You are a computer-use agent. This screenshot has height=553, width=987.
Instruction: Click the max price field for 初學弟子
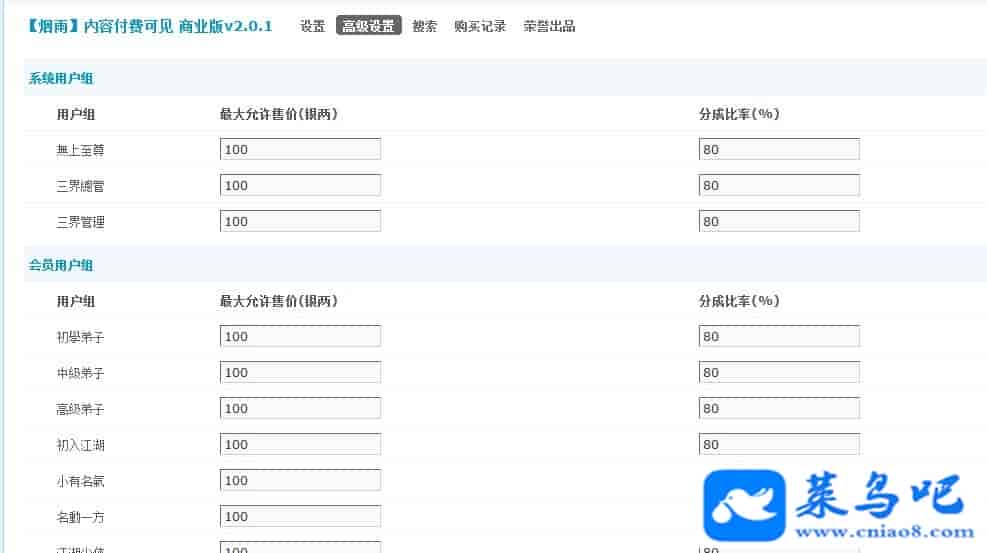click(x=300, y=337)
